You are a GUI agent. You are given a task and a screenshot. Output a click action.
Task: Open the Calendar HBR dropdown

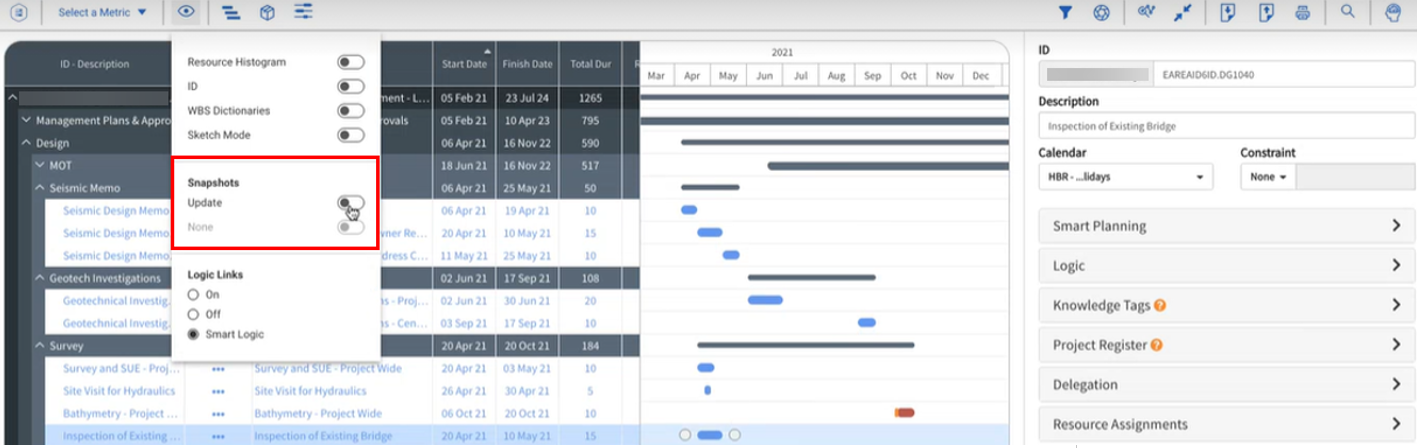[x=1126, y=176]
